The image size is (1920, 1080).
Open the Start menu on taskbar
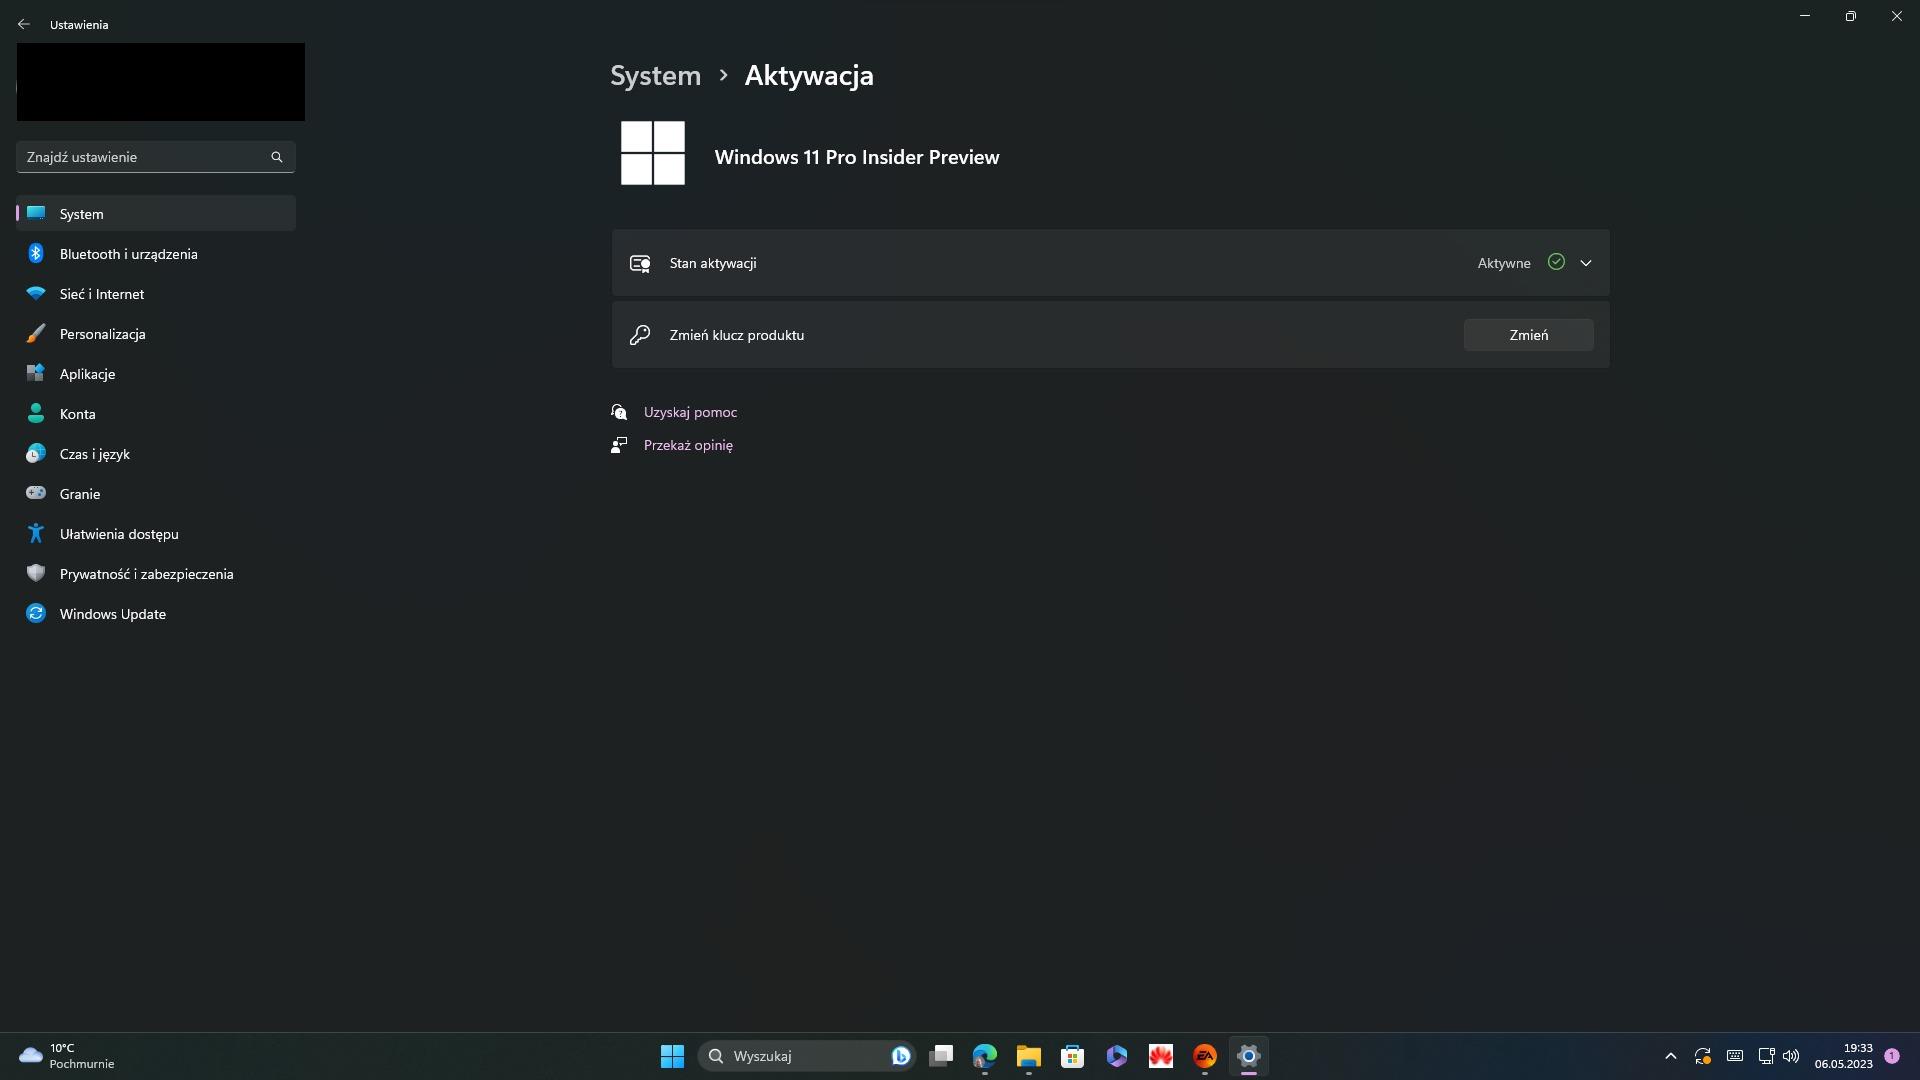pyautogui.click(x=672, y=1056)
